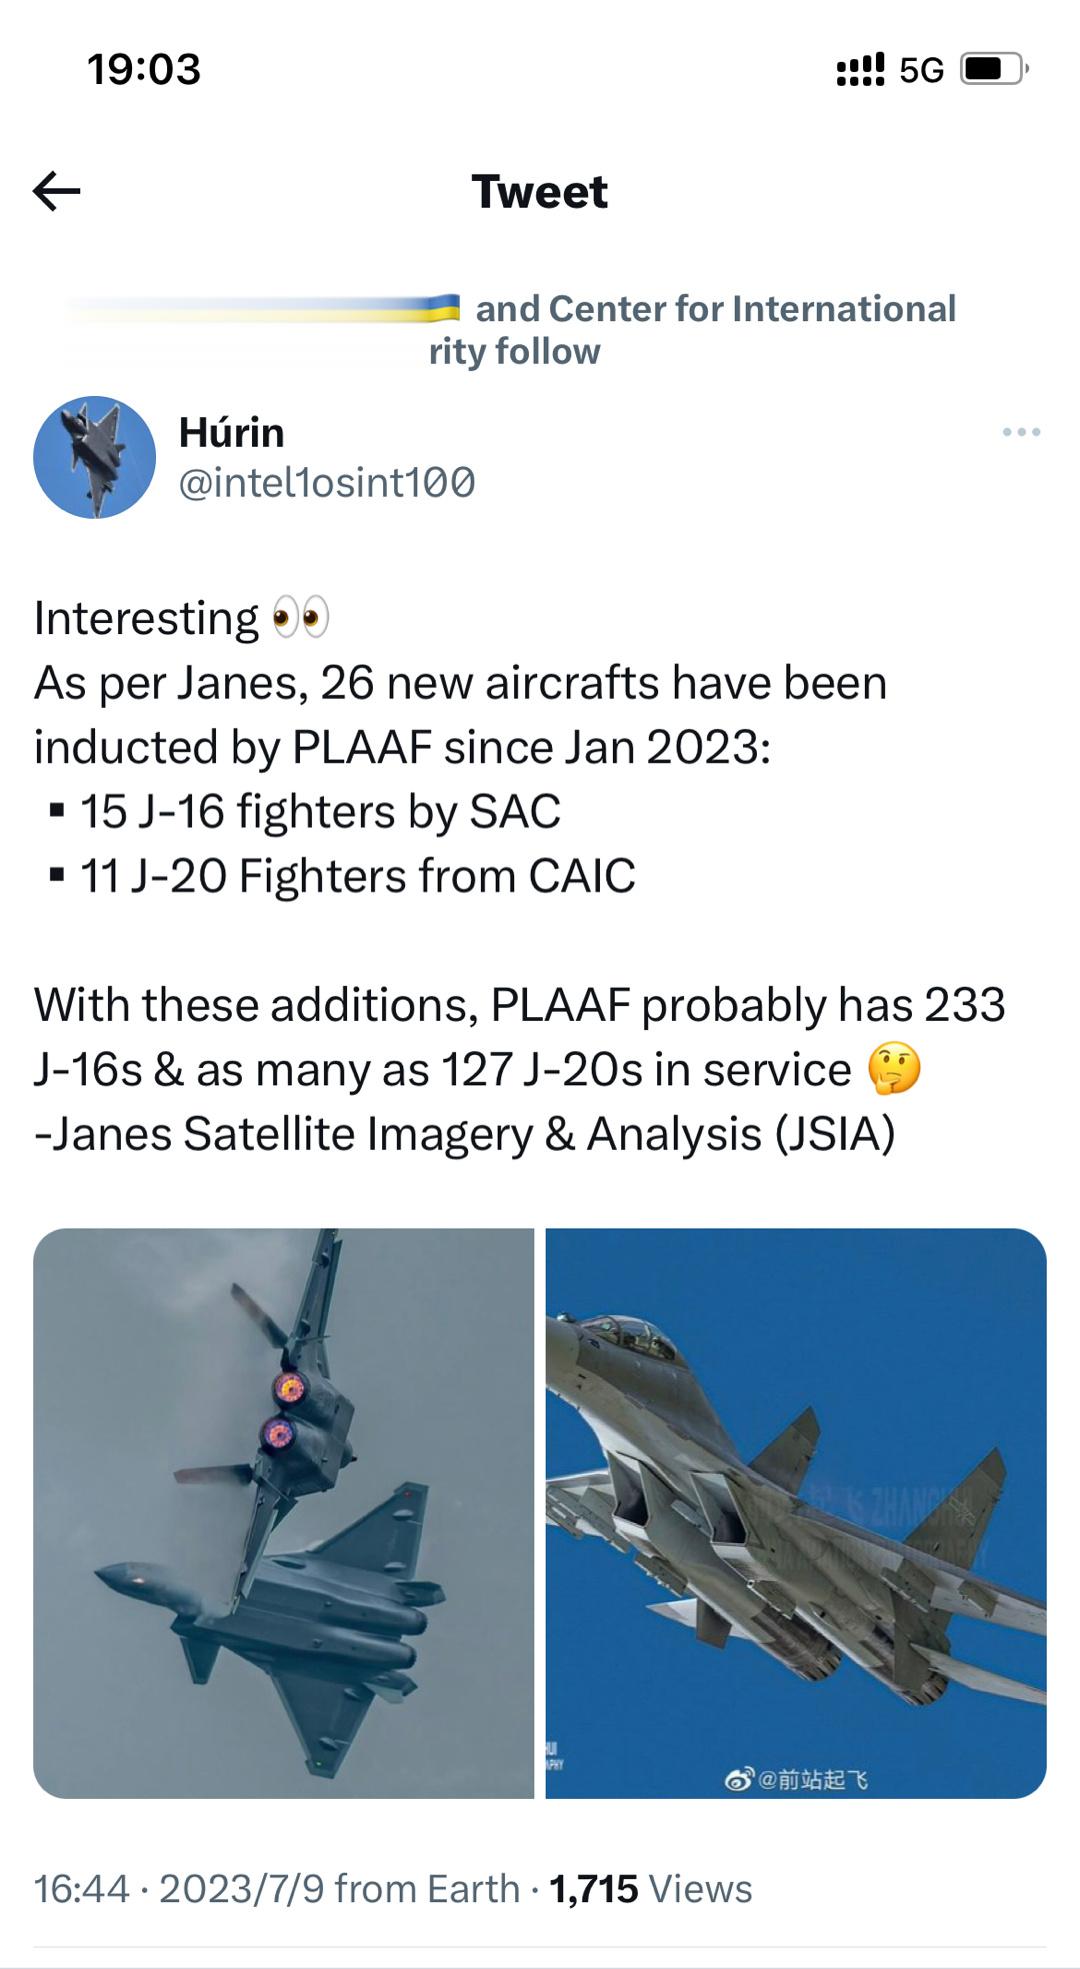
Task: Open the three-dot tweet options menu
Action: tap(1021, 432)
